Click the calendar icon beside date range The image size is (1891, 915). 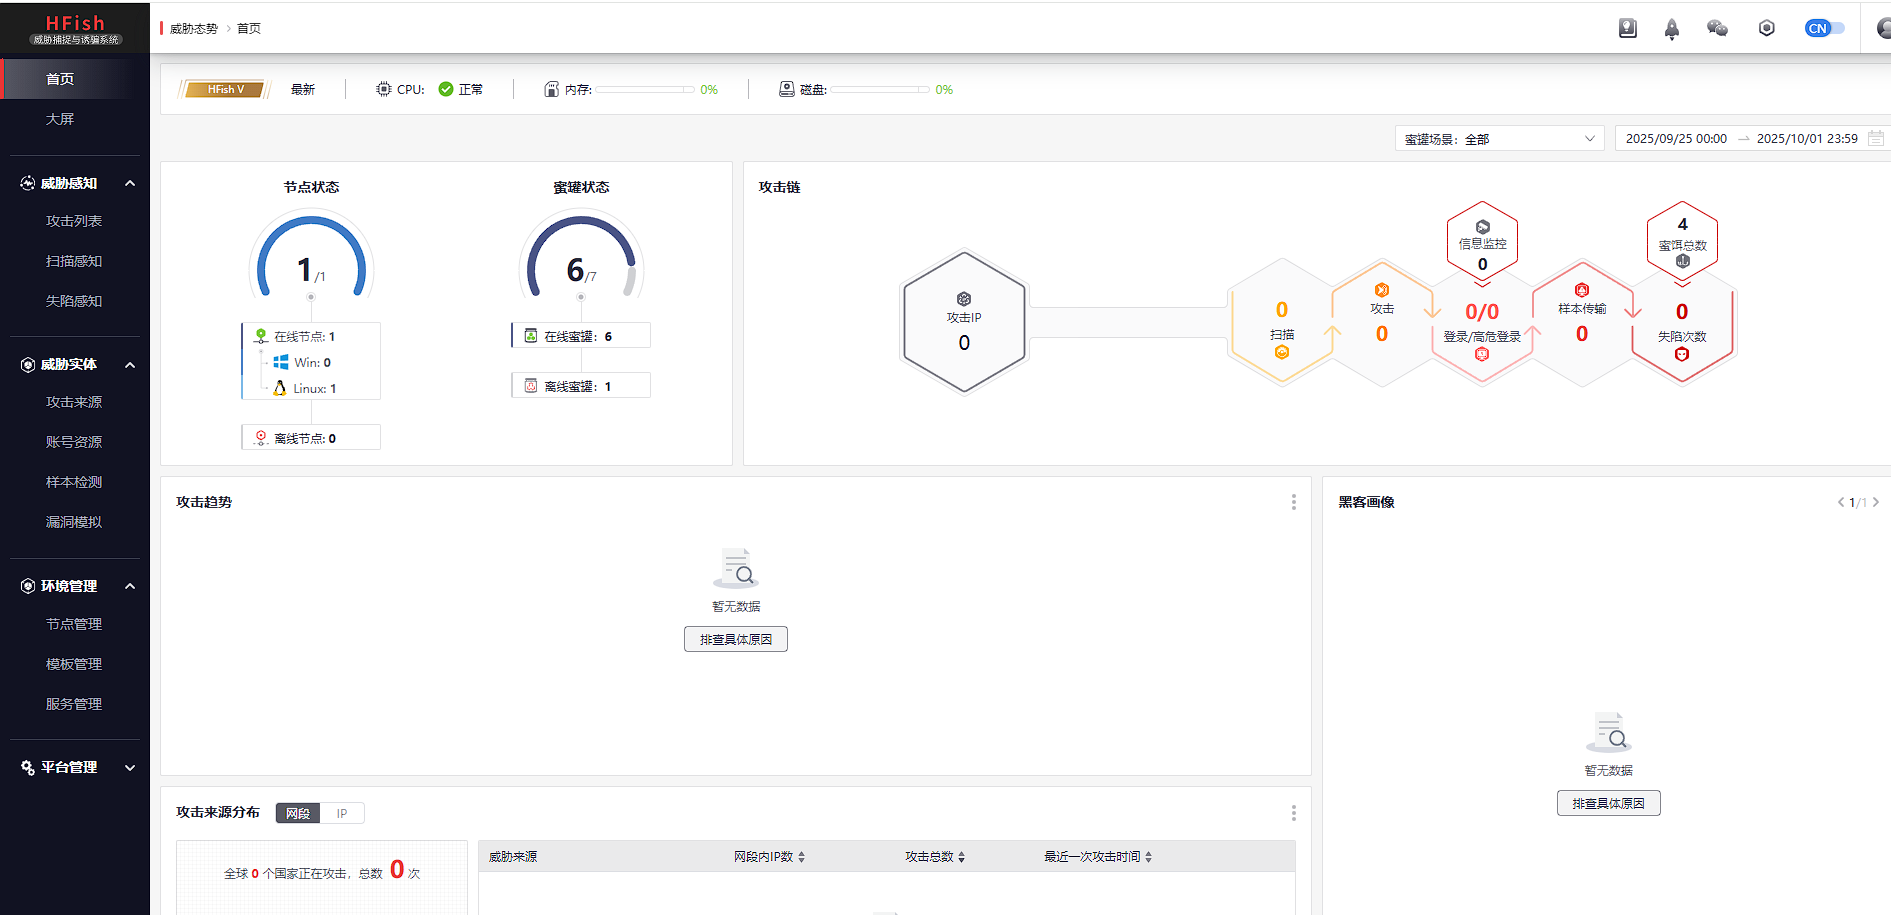[x=1875, y=139]
